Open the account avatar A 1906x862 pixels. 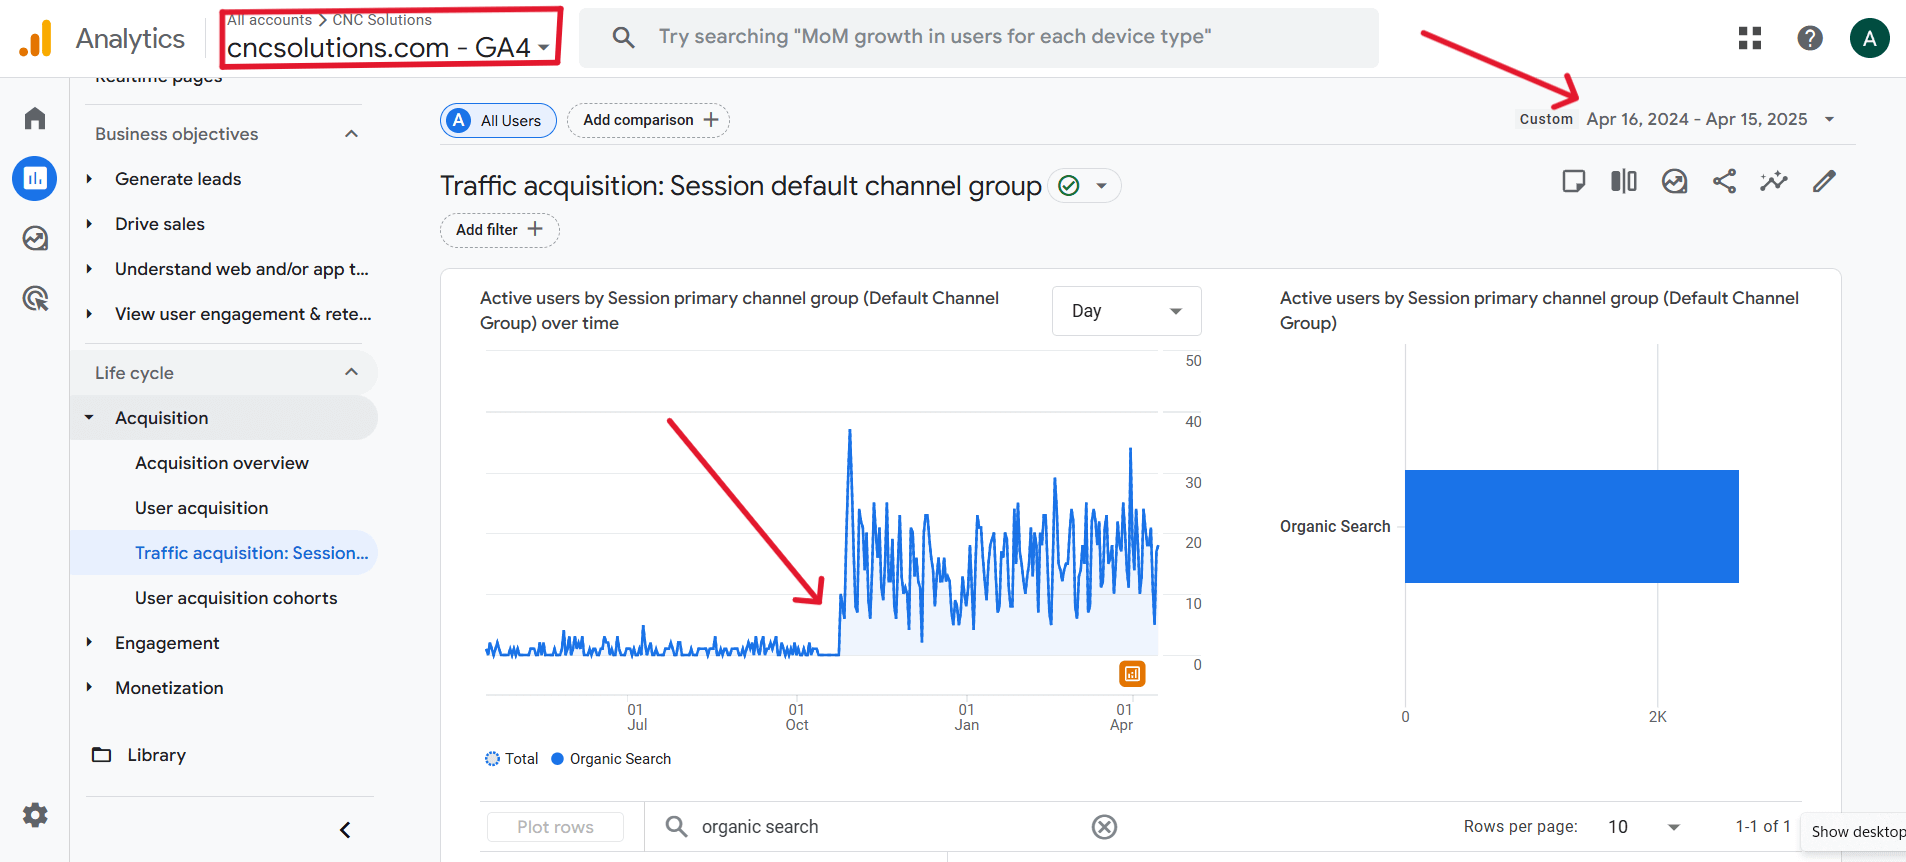(1870, 38)
